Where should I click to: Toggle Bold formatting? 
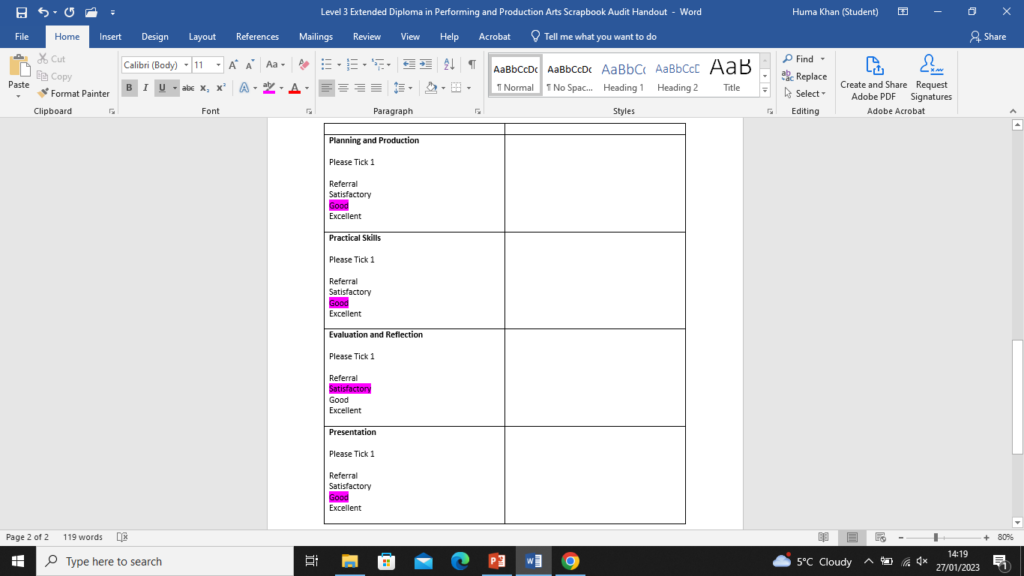(x=129, y=88)
